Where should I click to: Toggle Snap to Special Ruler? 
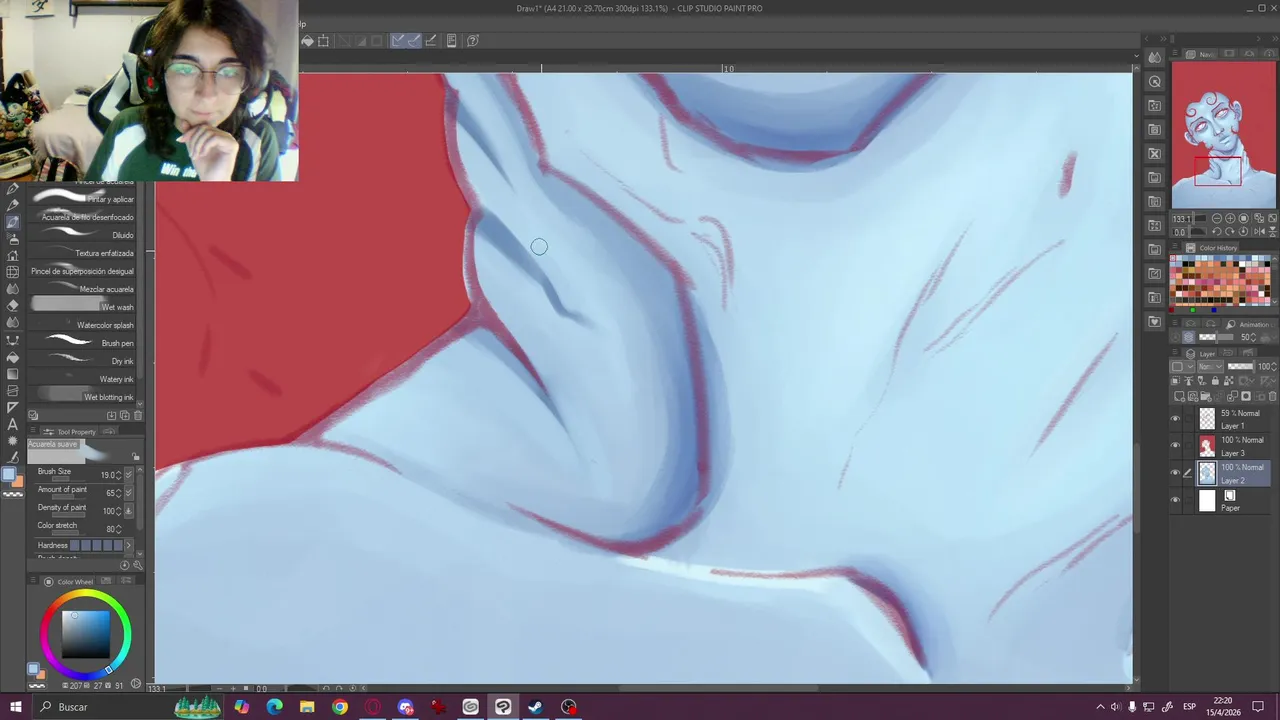[x=414, y=41]
